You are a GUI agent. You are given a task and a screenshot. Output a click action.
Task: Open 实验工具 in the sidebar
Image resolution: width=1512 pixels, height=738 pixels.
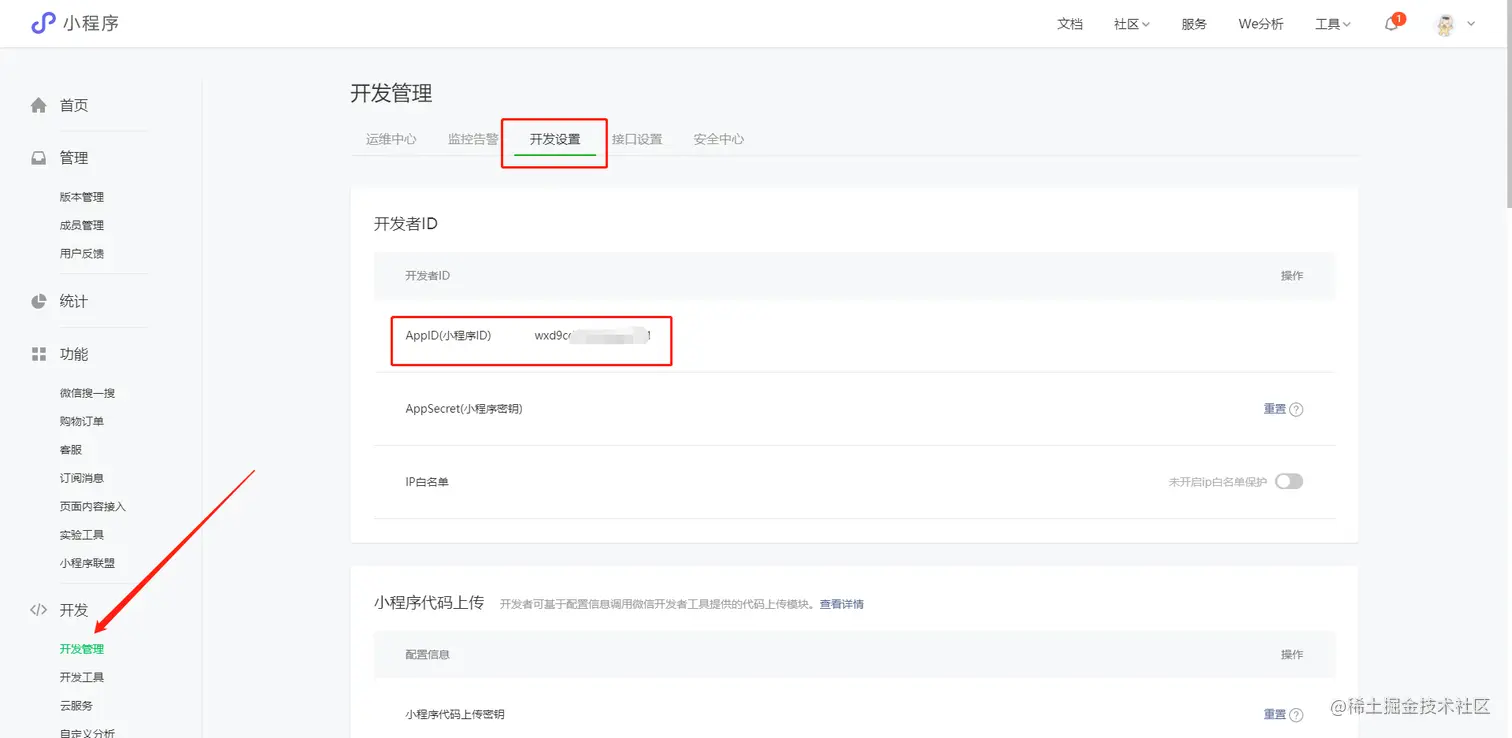pyautogui.click(x=82, y=535)
